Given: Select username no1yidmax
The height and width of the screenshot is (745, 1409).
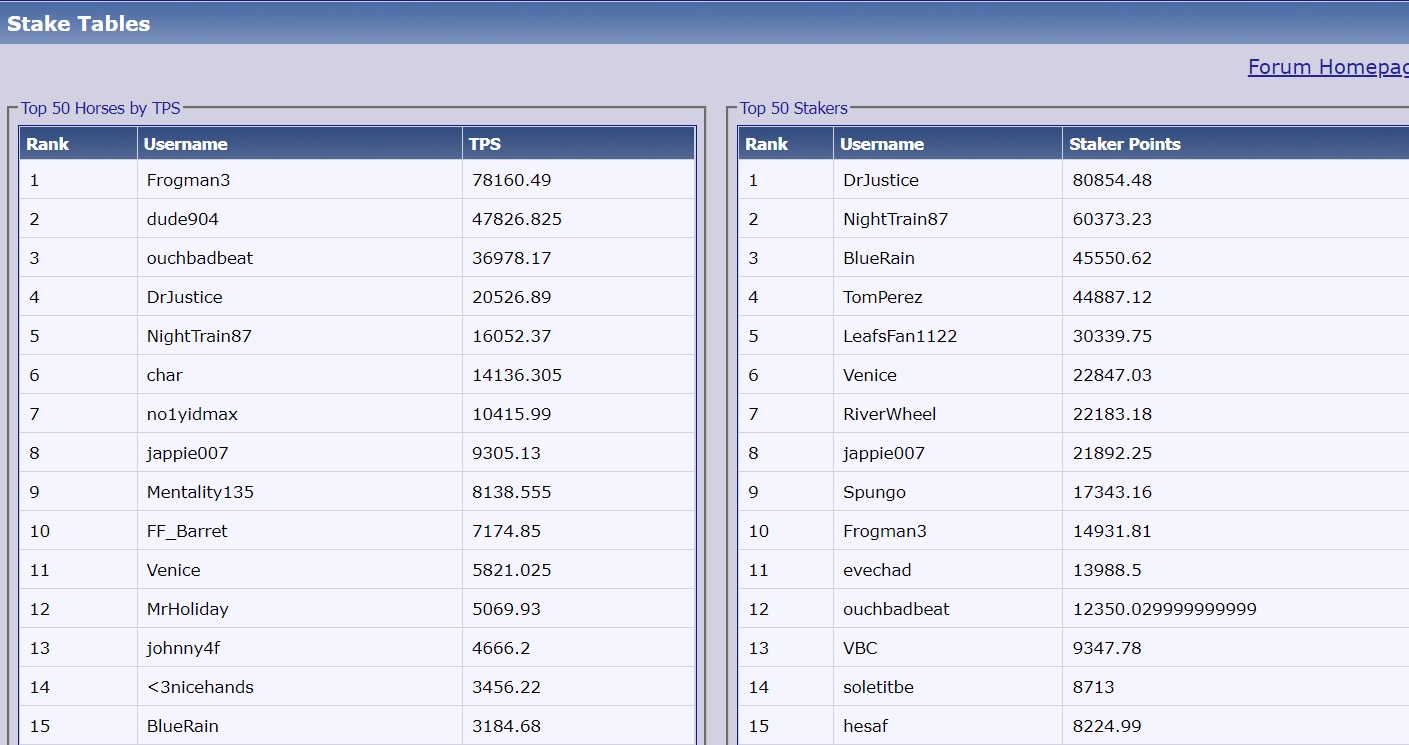Looking at the screenshot, I should pos(192,414).
